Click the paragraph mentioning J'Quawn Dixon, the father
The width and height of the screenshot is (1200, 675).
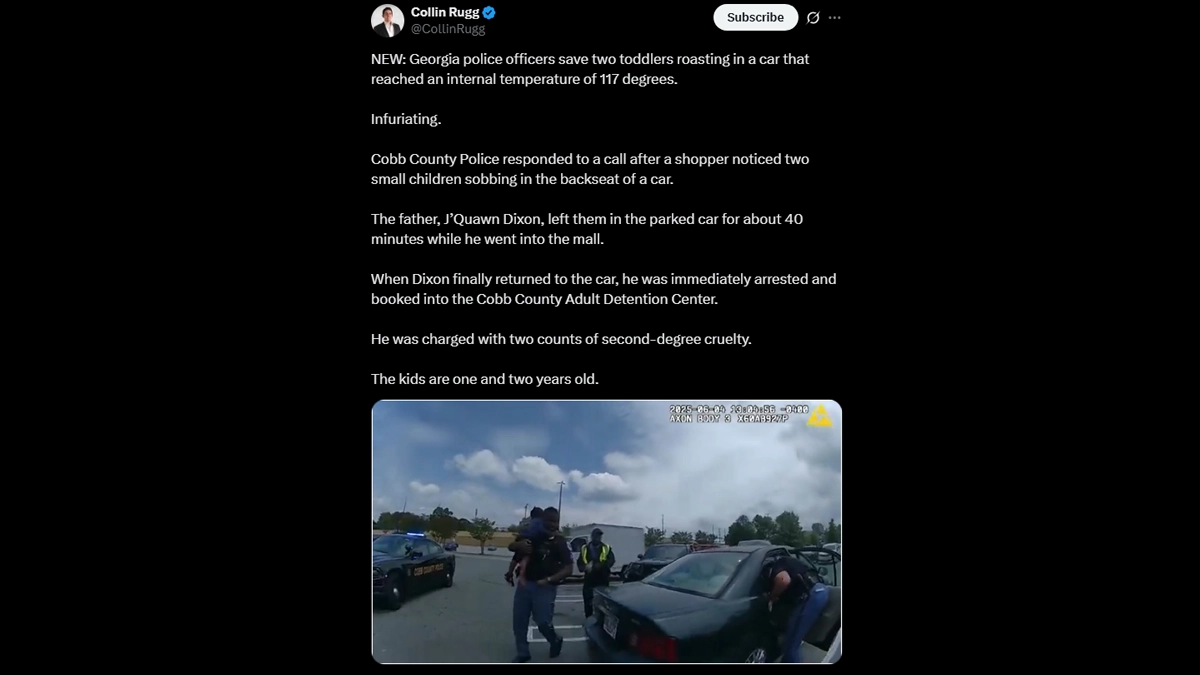(x=587, y=229)
